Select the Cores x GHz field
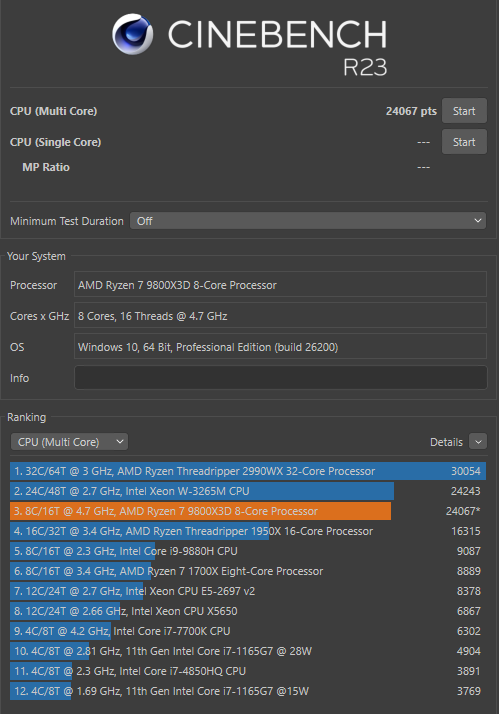This screenshot has height=714, width=499. coord(280,316)
